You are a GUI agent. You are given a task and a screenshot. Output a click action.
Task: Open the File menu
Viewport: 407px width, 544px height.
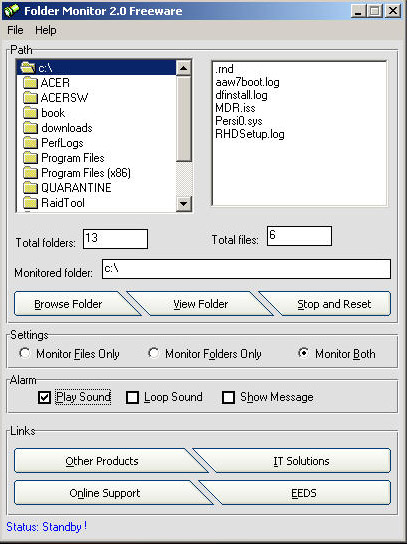point(15,30)
